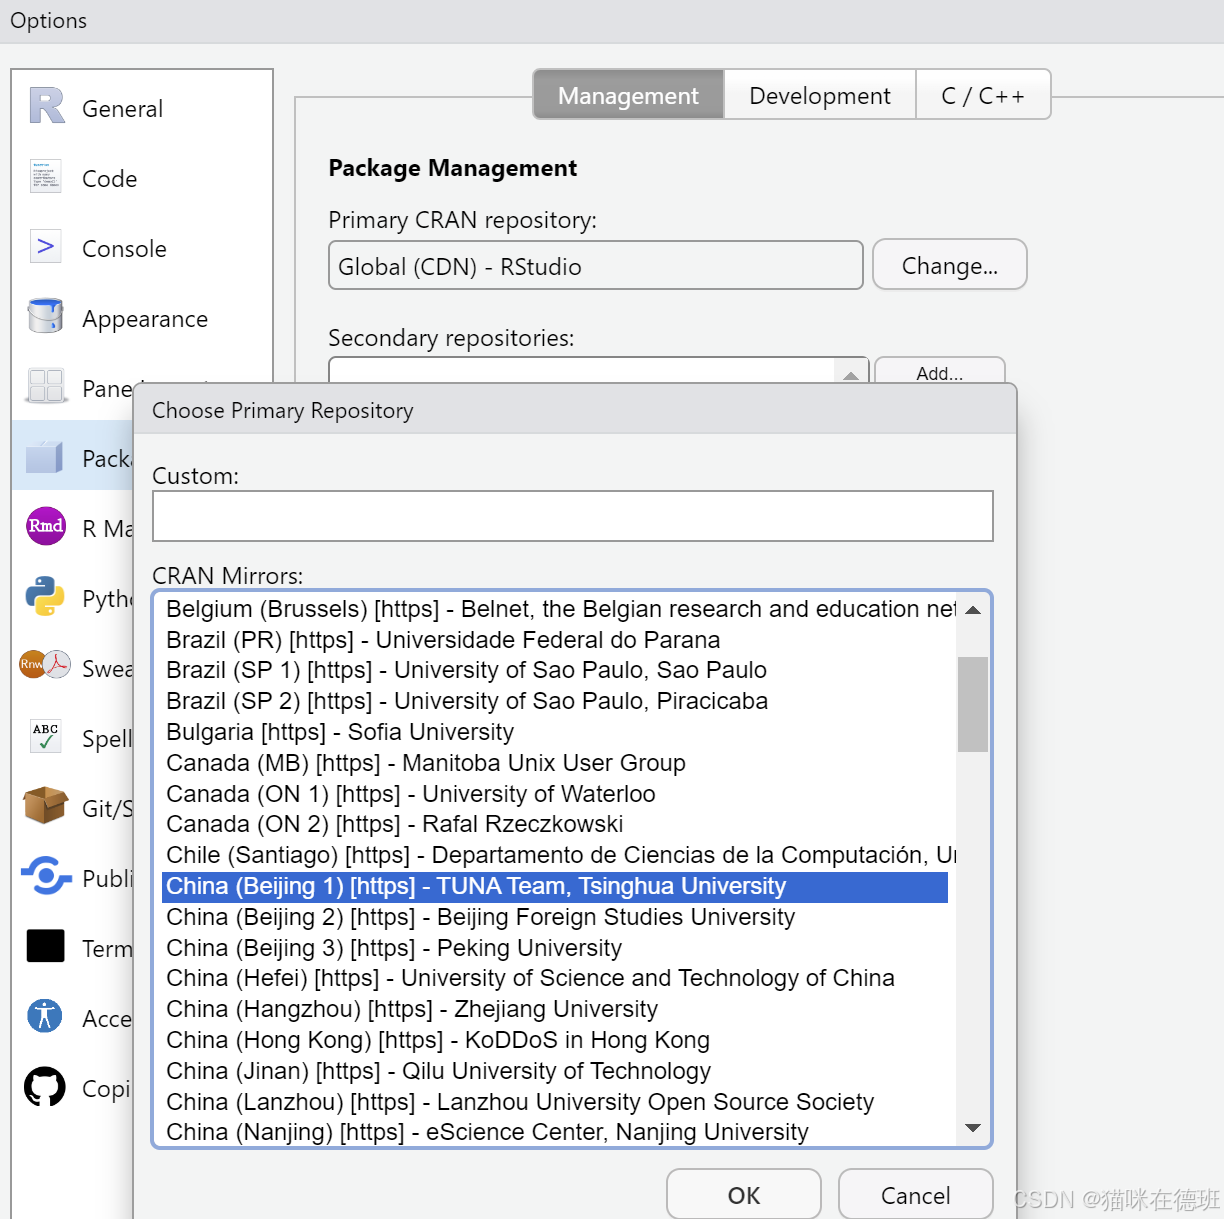This screenshot has width=1224, height=1219.
Task: Open the R Markdown Rmd icon
Action: pos(46,526)
